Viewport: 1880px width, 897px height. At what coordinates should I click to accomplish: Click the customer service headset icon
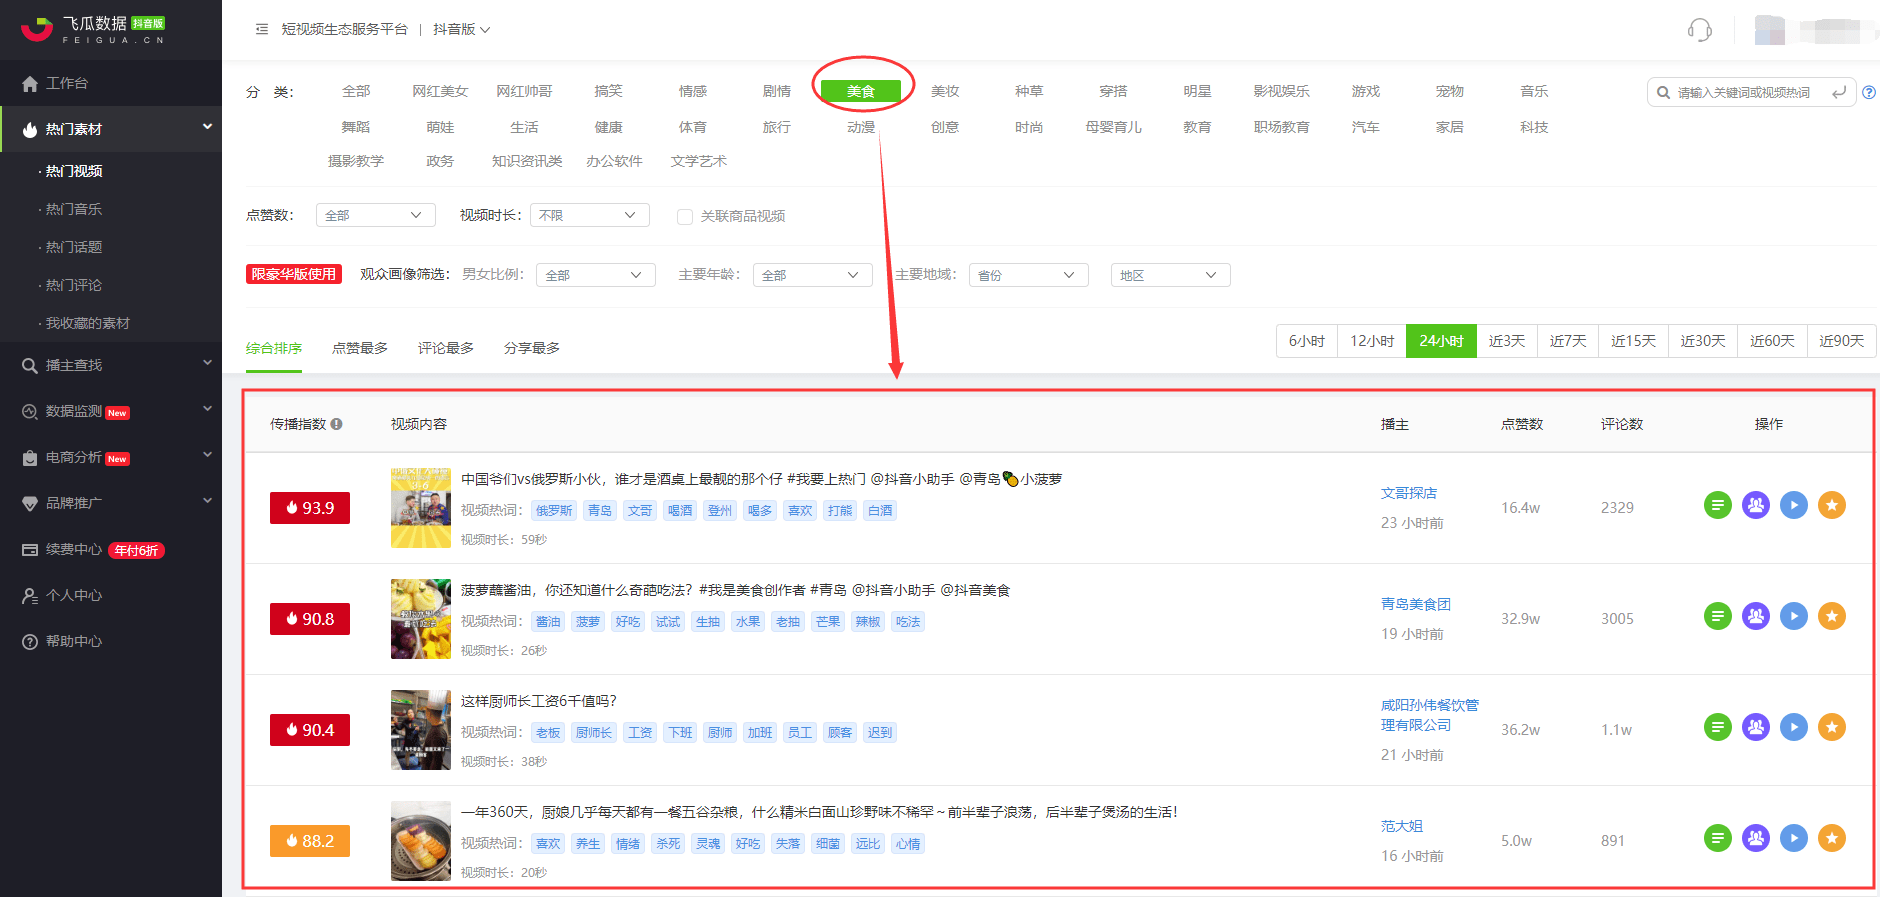click(1699, 30)
